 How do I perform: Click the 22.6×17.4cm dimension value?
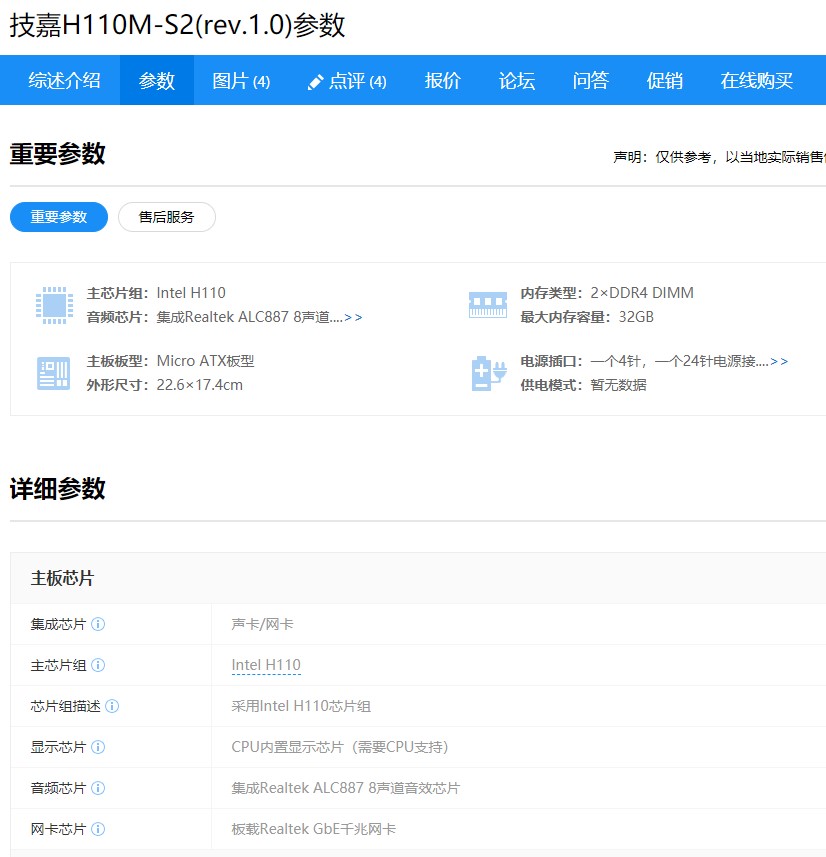(x=200, y=385)
